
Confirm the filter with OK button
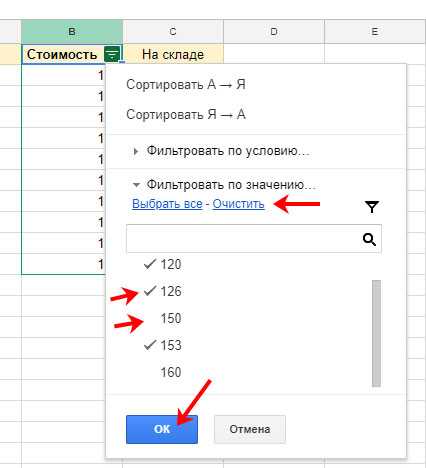coord(162,429)
